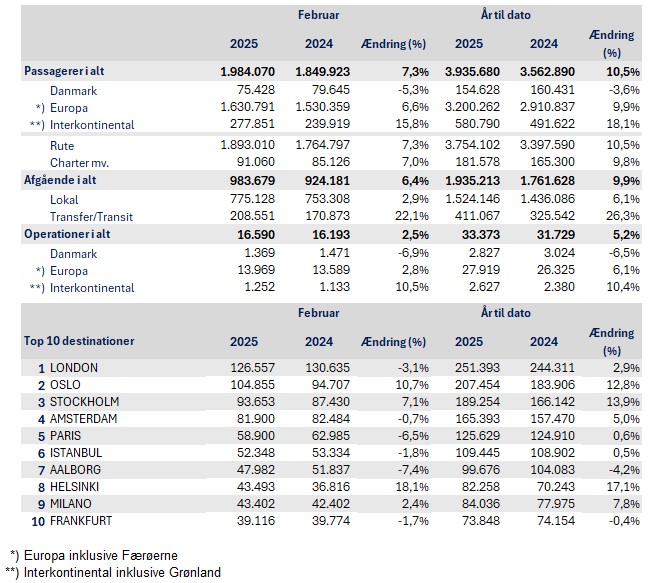The height and width of the screenshot is (583, 655).
Task: Click ISTANBUL in the destinations list
Action: click(77, 453)
